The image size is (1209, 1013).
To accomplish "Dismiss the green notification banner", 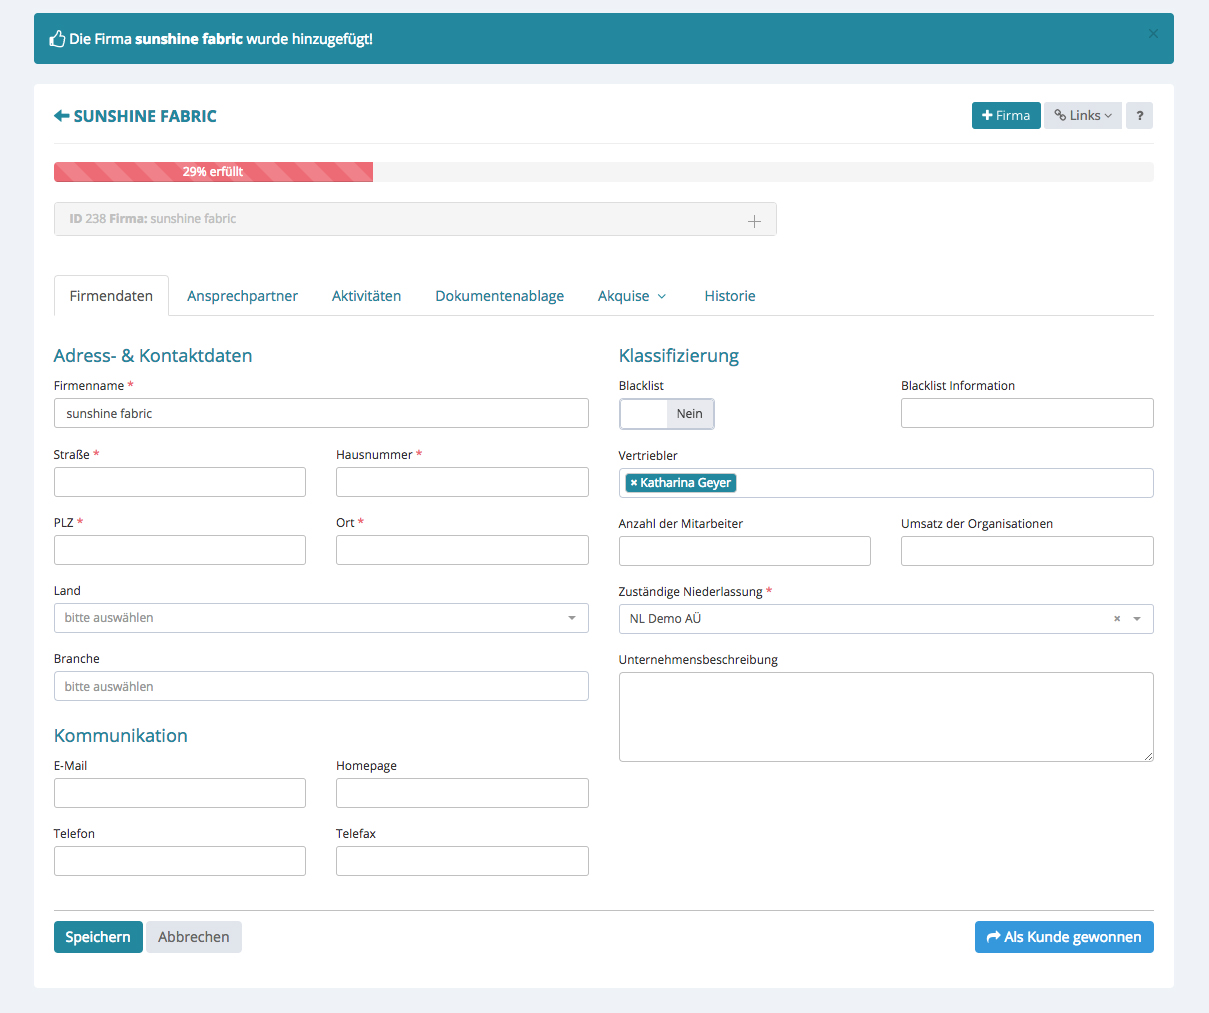I will coord(1153,34).
